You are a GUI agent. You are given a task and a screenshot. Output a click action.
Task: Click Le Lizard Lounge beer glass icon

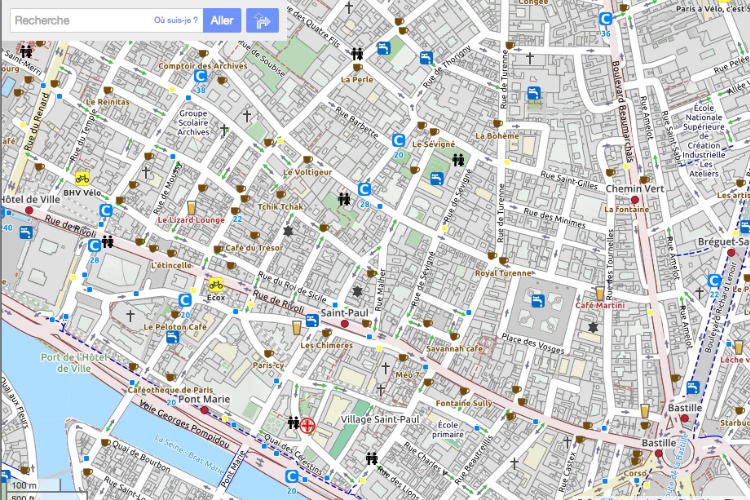(x=191, y=208)
